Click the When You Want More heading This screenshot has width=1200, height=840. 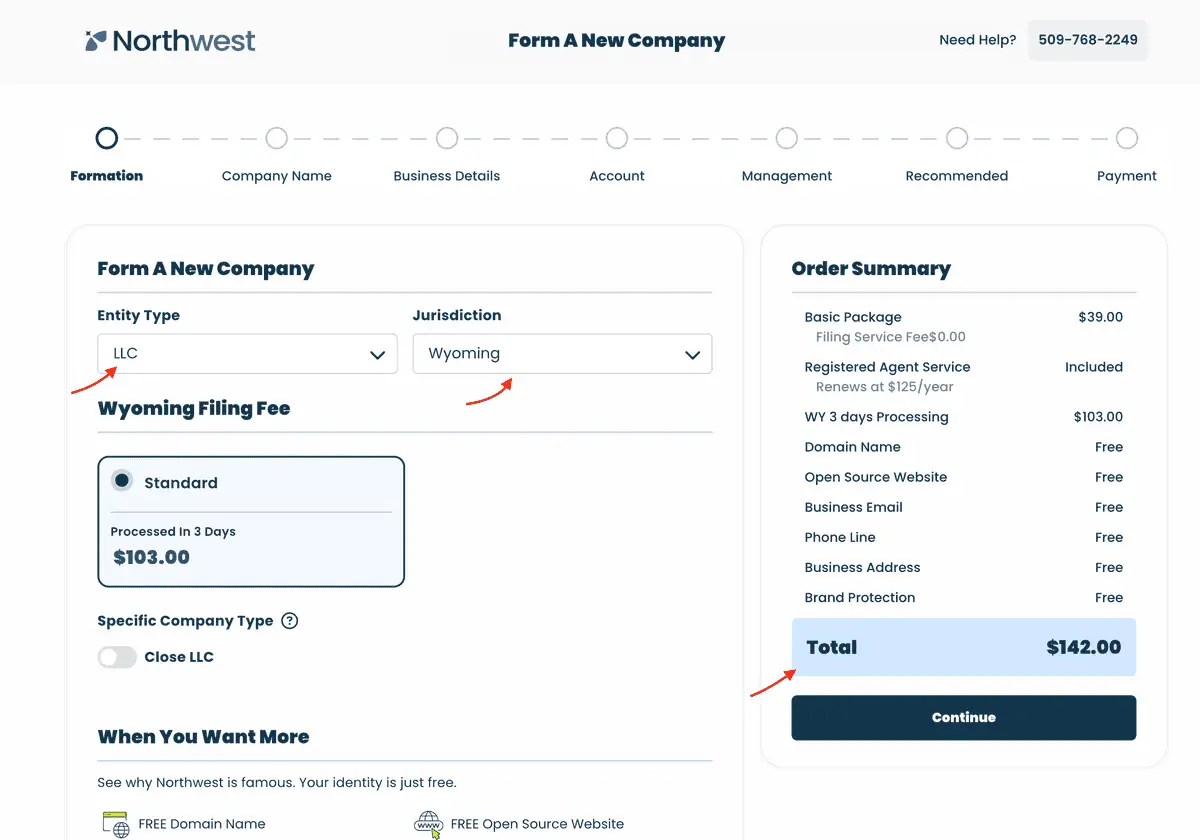point(203,737)
